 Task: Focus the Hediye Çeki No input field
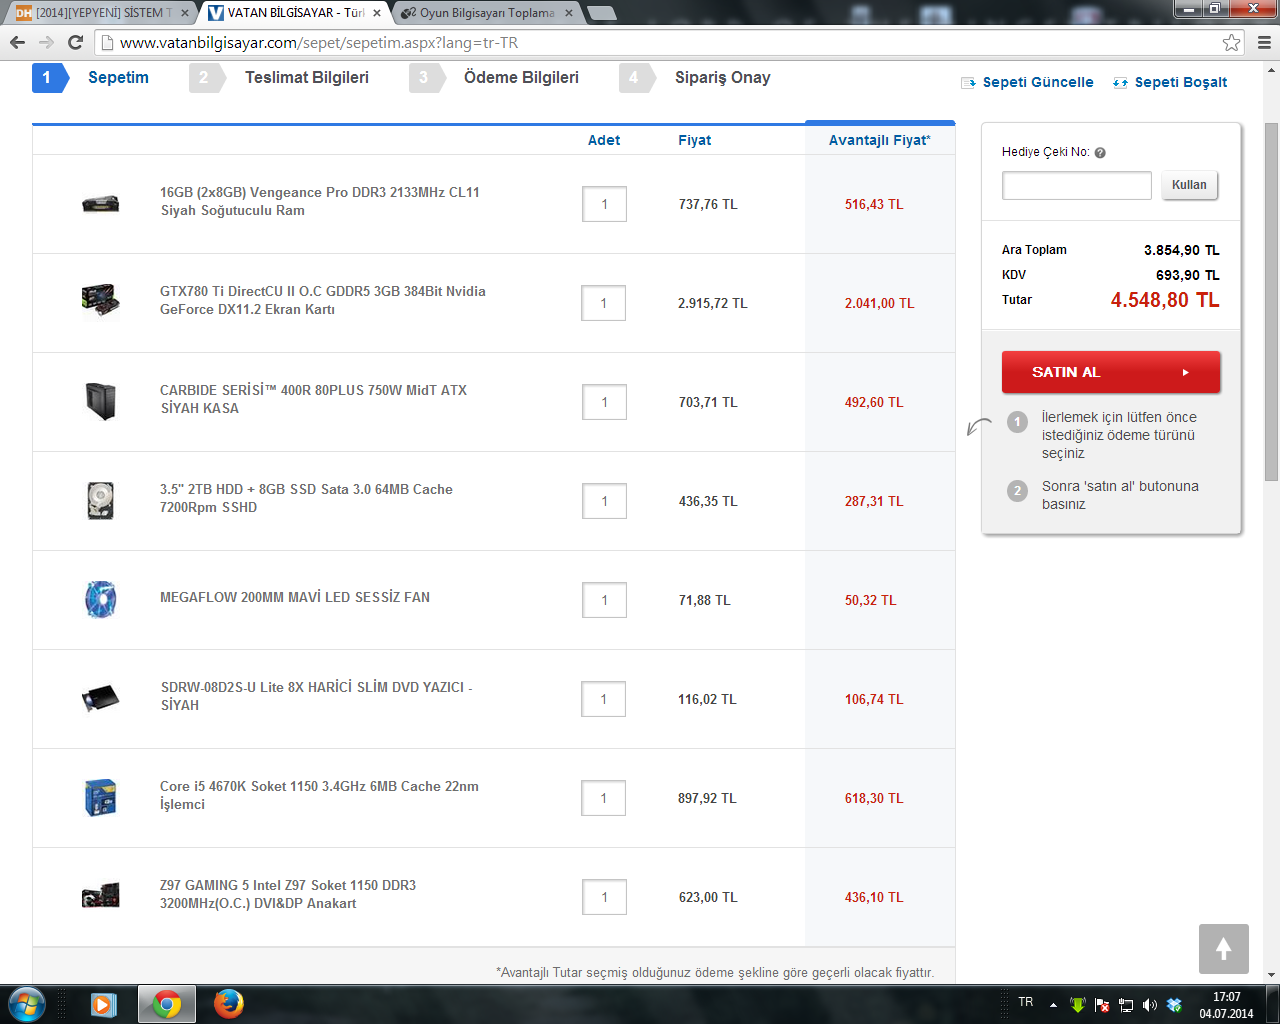(x=1077, y=185)
